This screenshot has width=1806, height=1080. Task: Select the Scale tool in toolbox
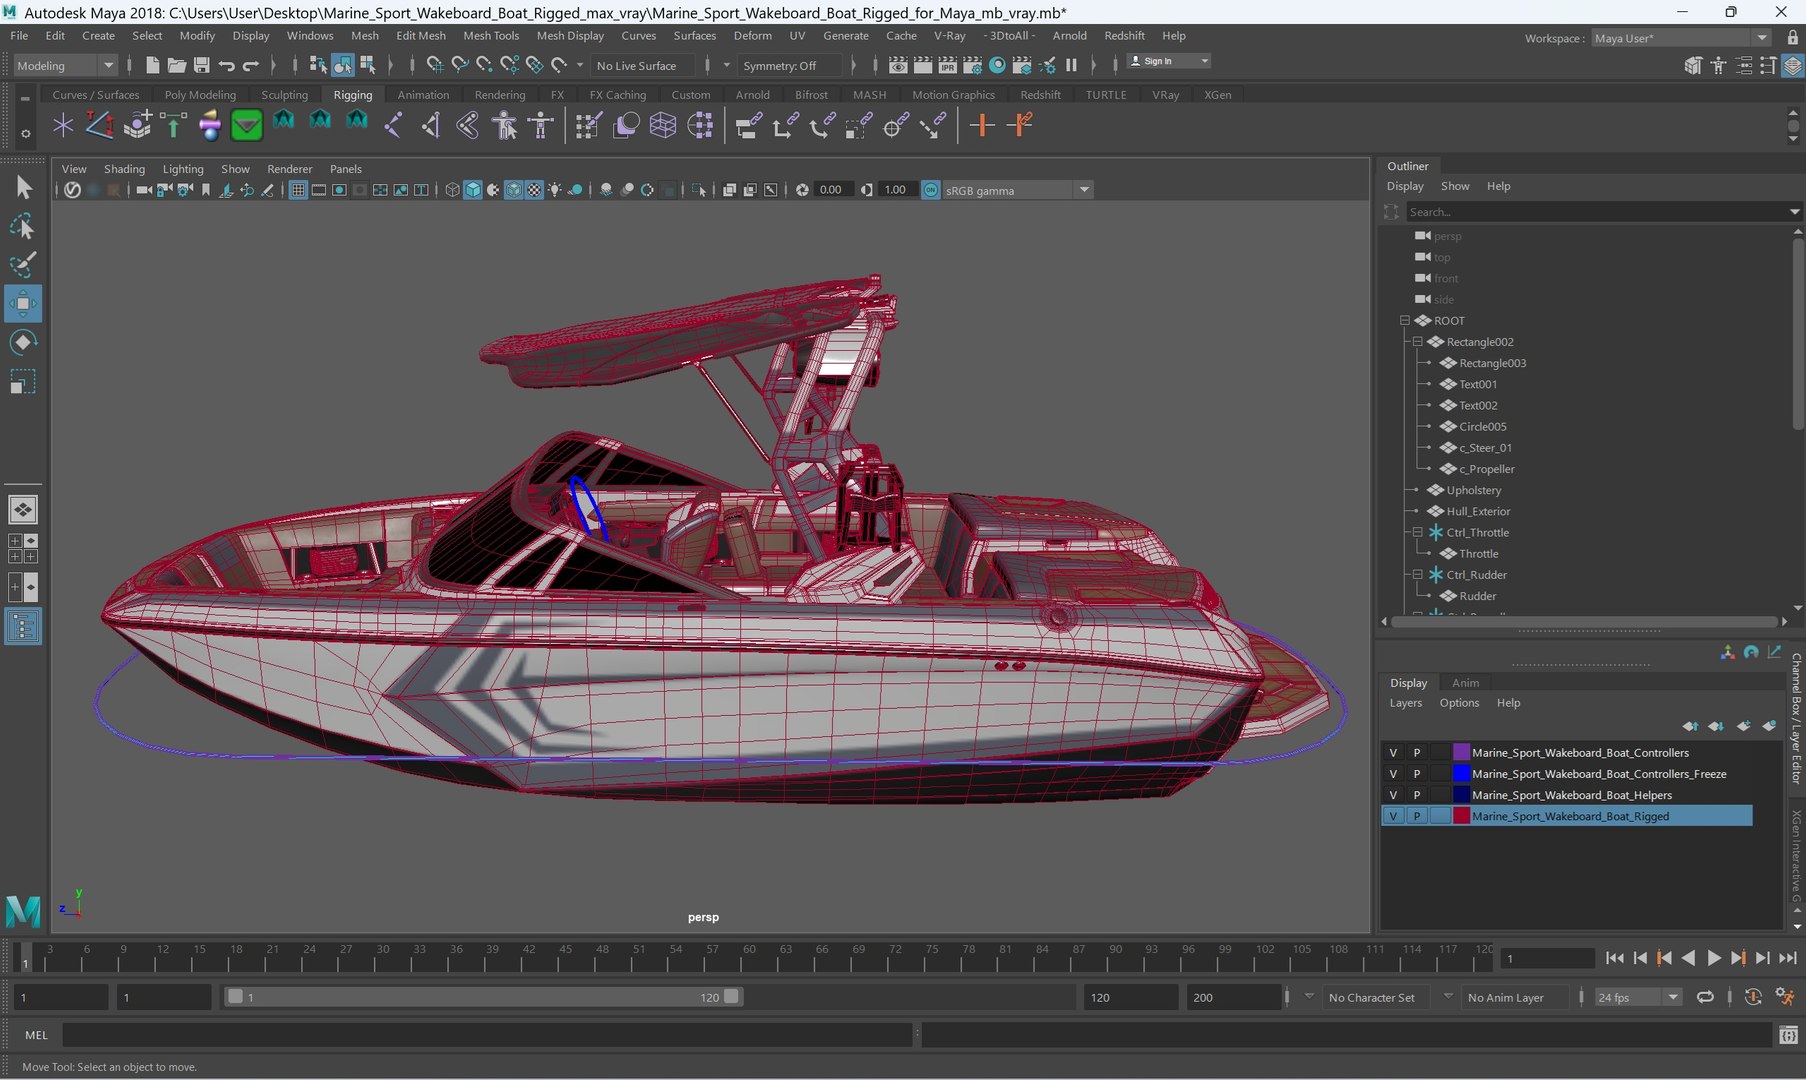pos(22,382)
